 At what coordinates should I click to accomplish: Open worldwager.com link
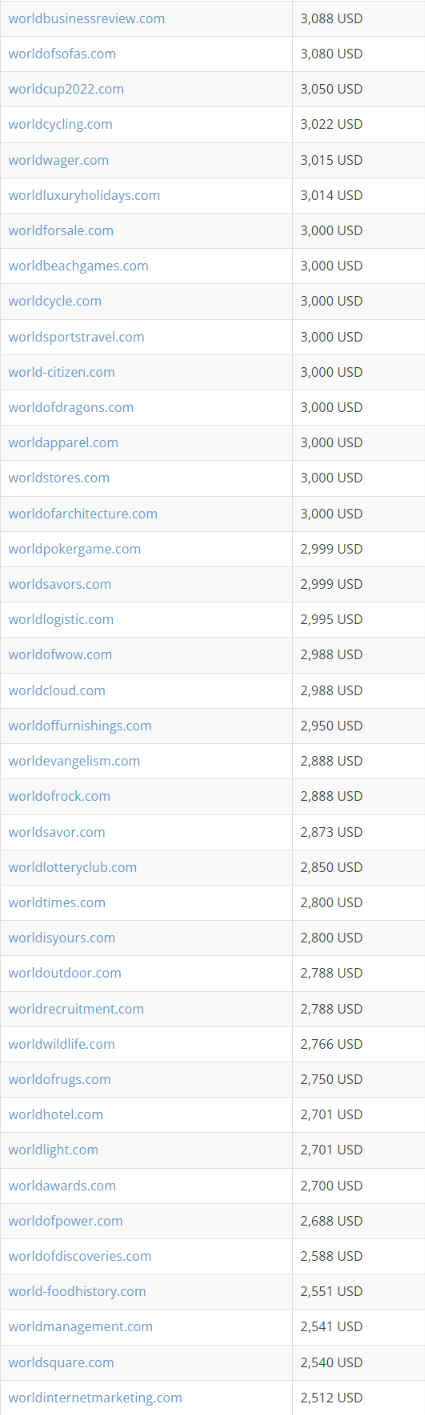59,160
